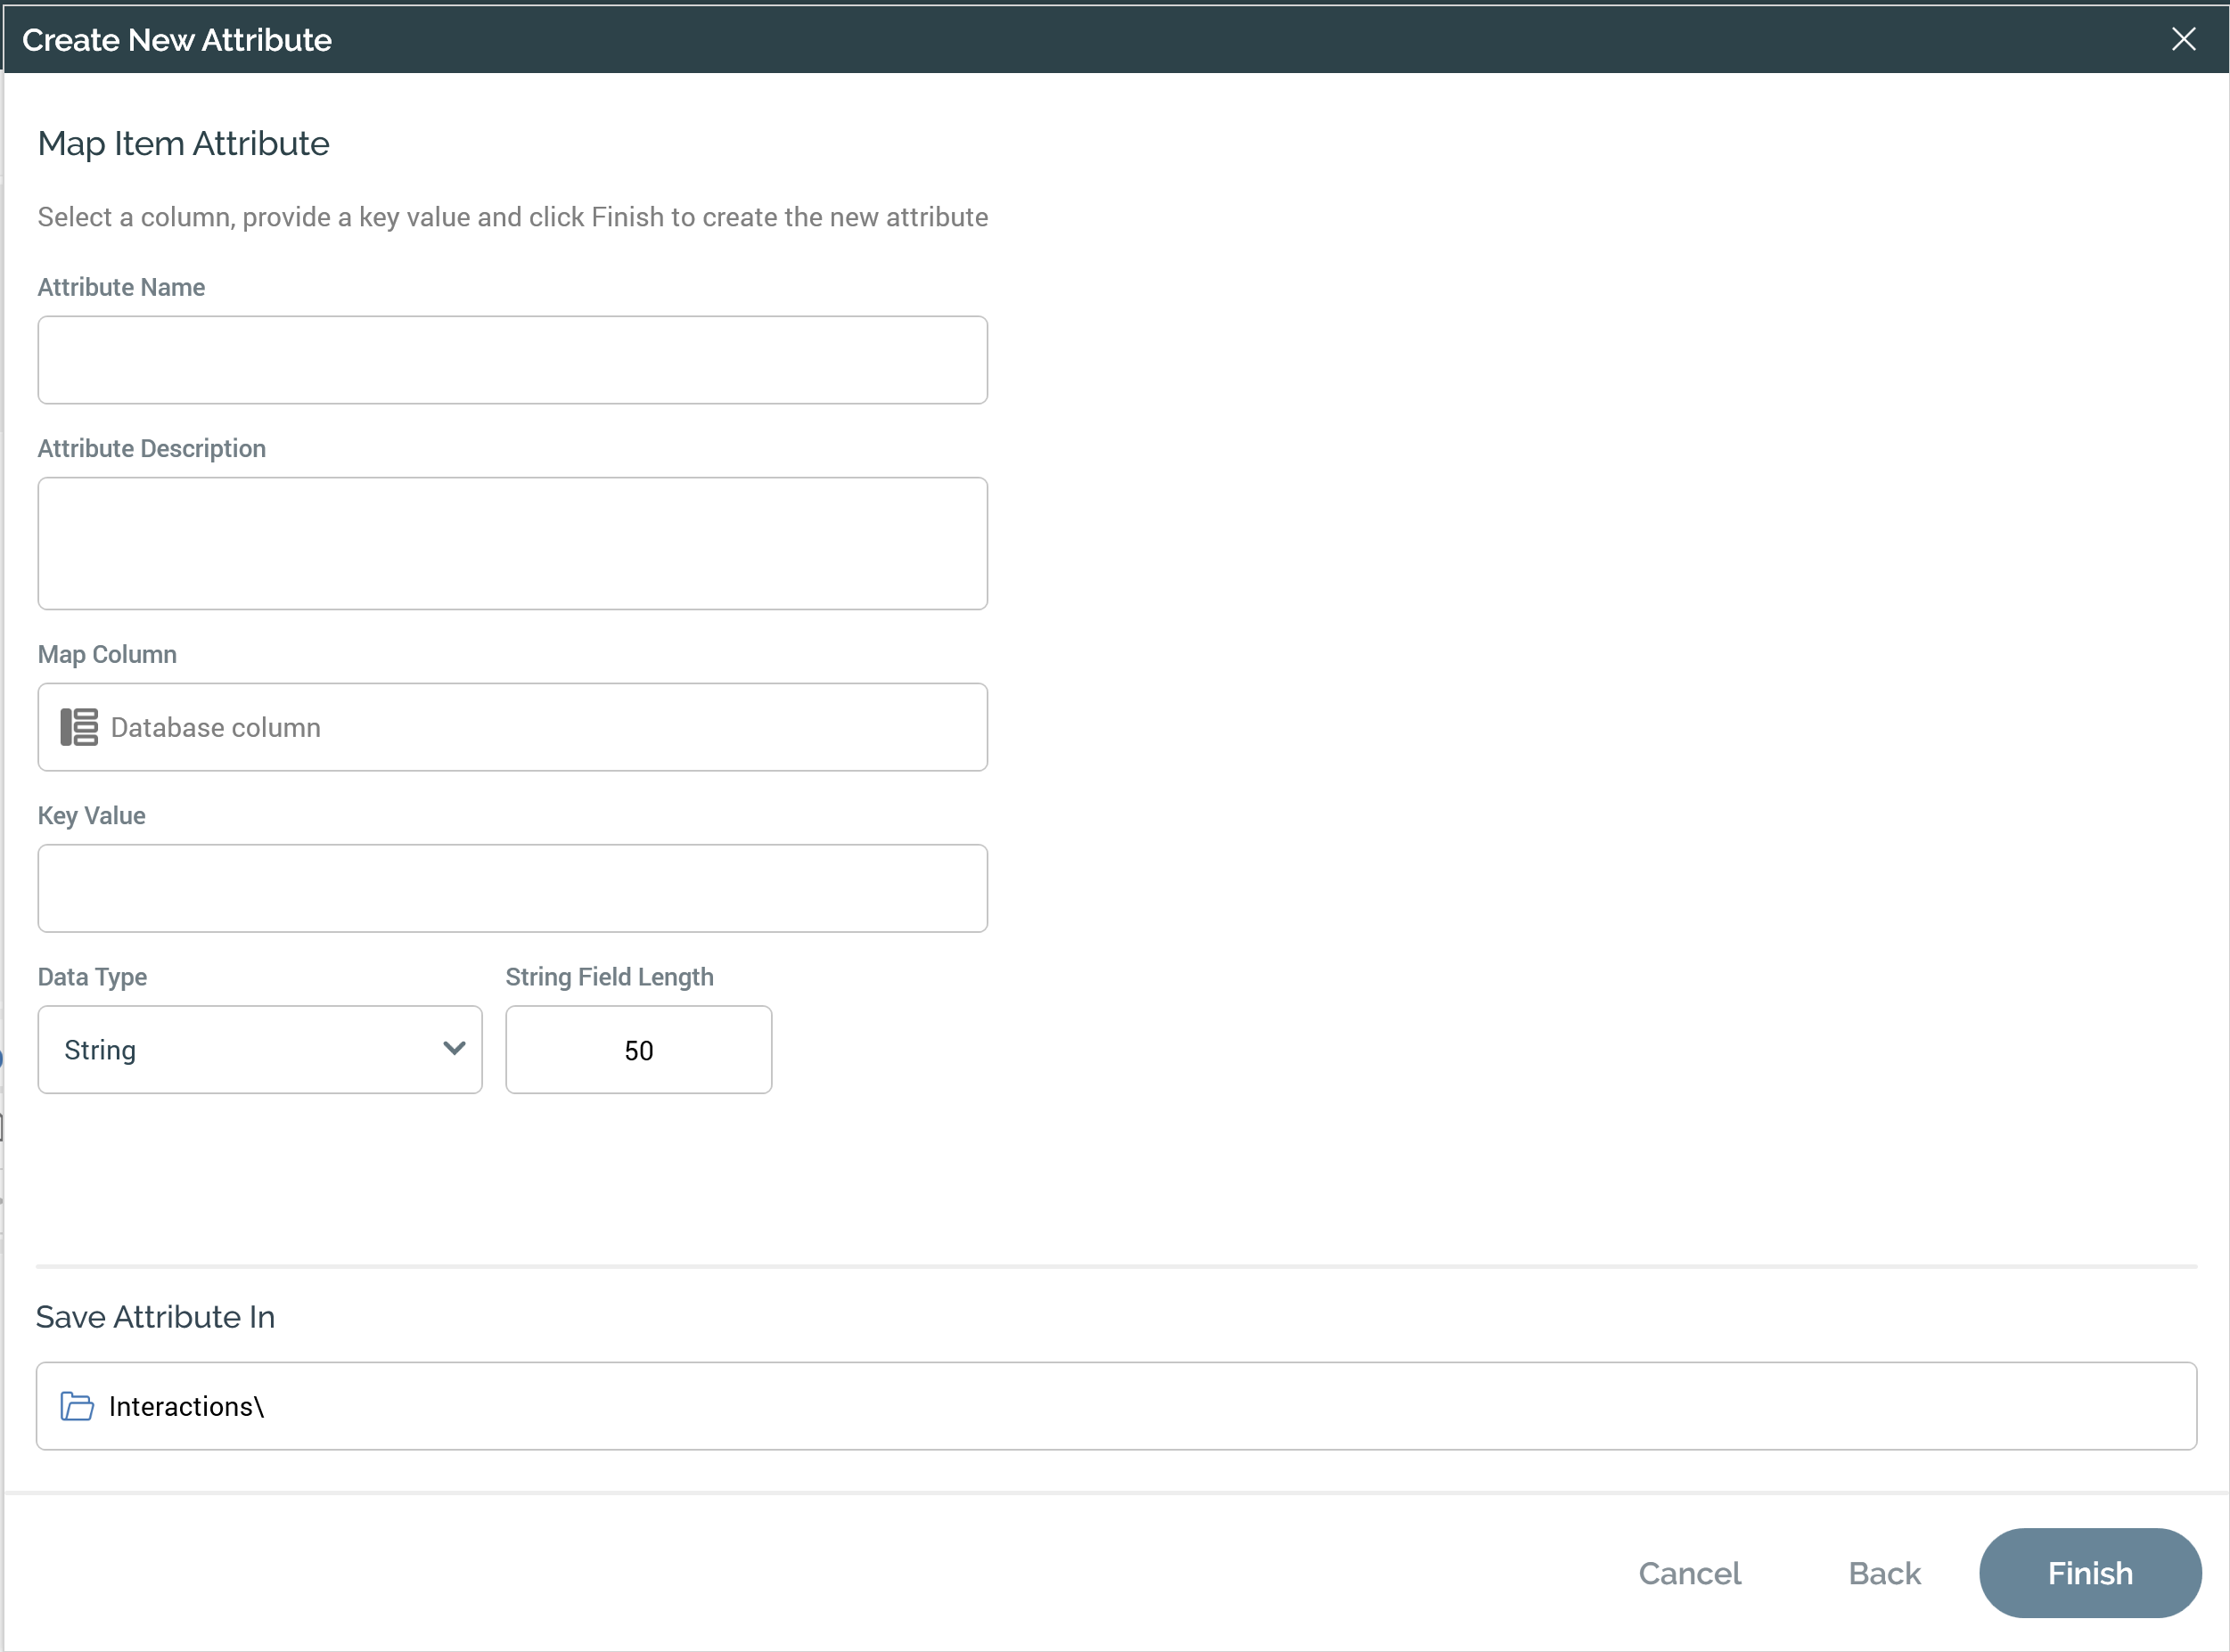
Task: Click the database column icon
Action: 79,727
